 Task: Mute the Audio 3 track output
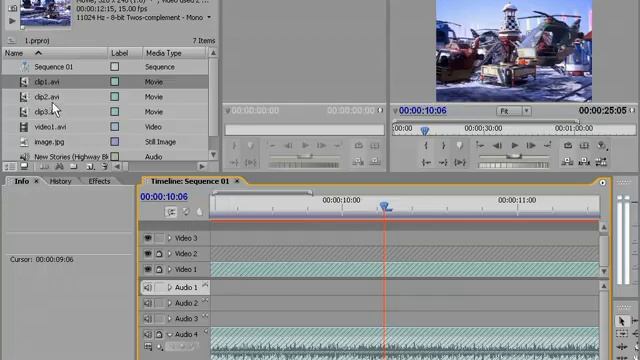click(148, 319)
